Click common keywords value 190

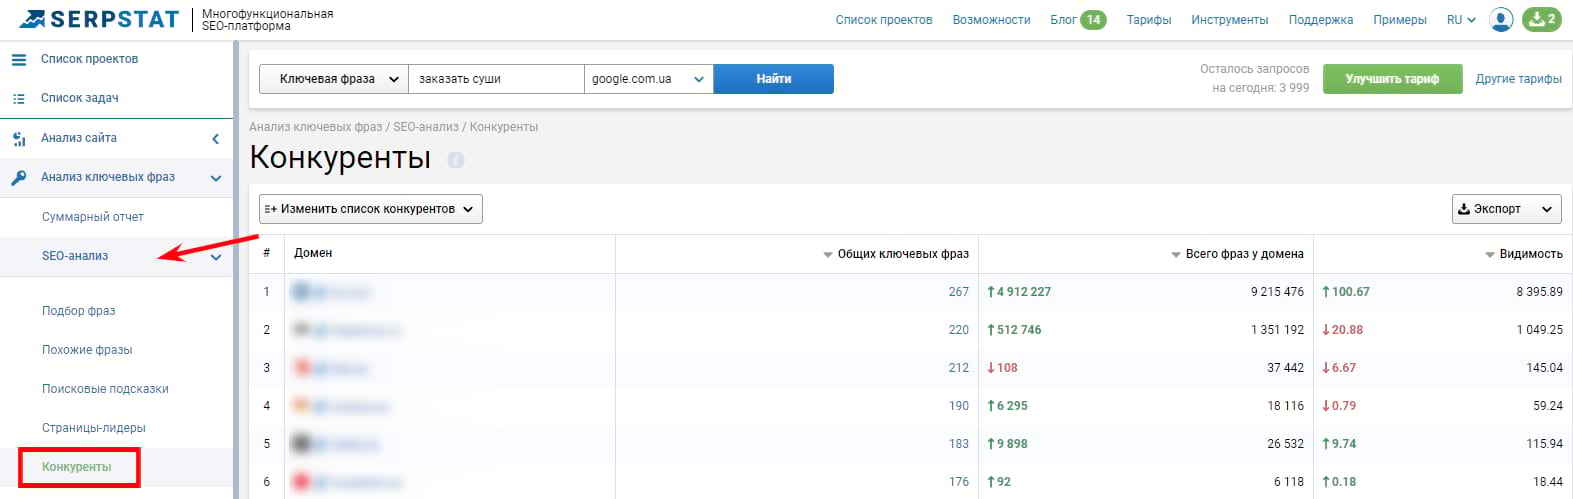coord(959,406)
